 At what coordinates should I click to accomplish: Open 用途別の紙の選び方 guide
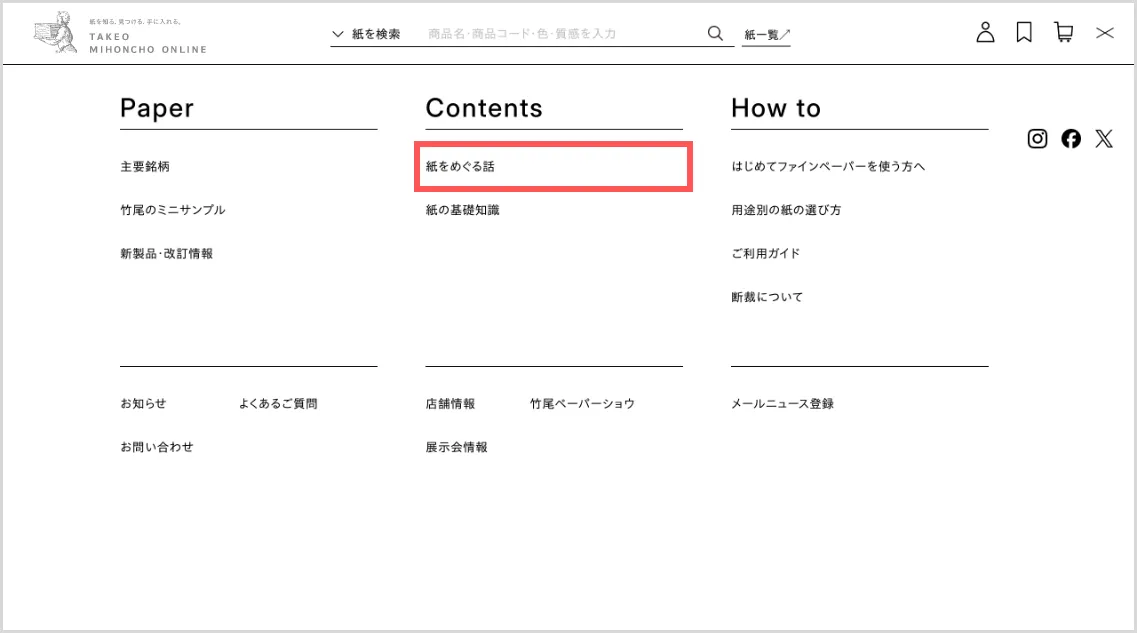tap(786, 210)
